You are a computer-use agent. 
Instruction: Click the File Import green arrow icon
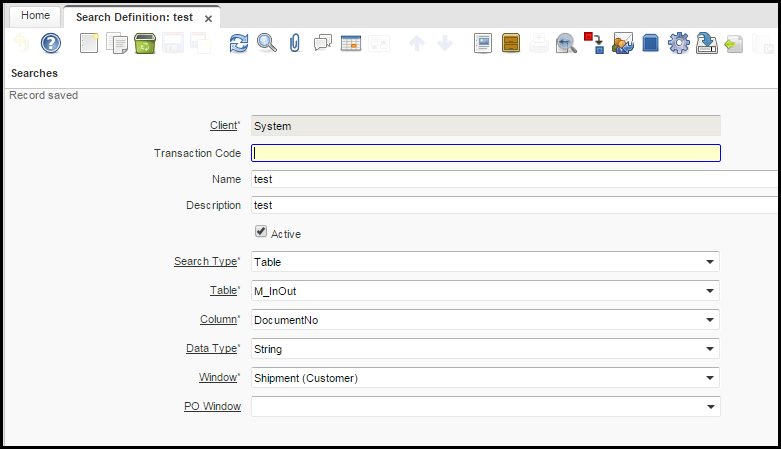click(734, 44)
